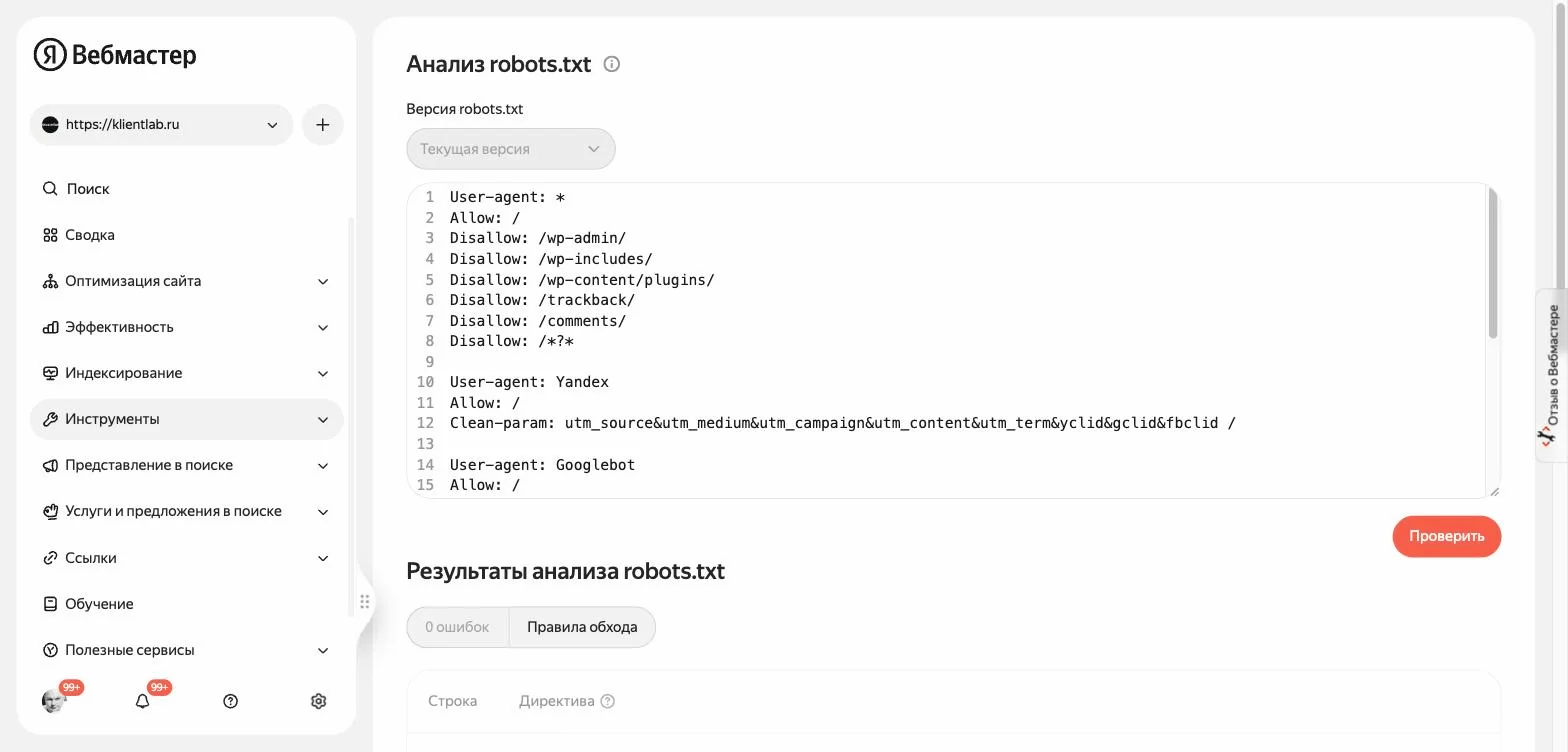Switch to the Правила обхода tab
The image size is (1568, 752).
582,627
